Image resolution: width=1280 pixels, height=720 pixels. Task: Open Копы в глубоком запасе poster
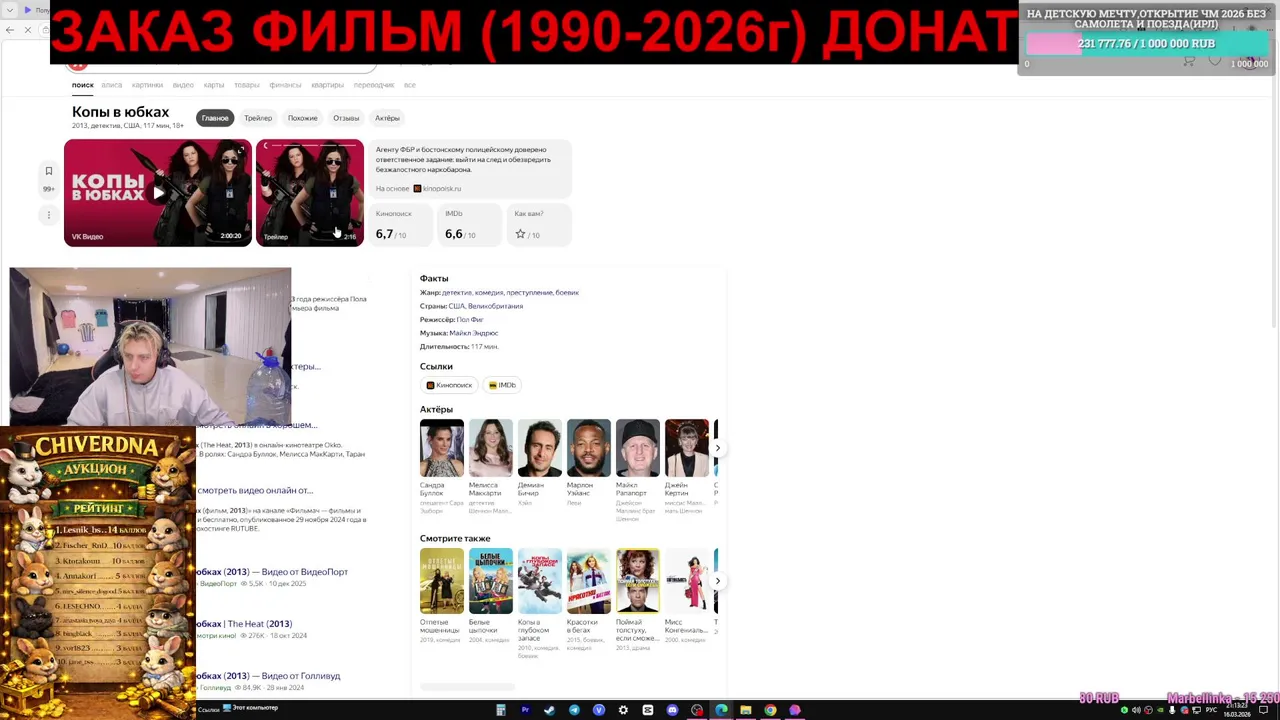pos(539,580)
